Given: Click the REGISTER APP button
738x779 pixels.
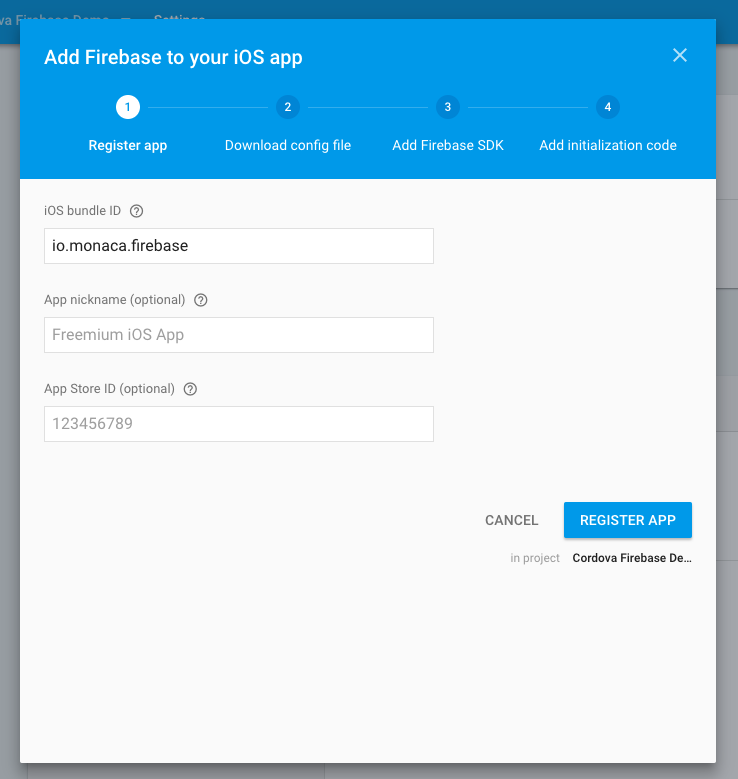Looking at the screenshot, I should (x=628, y=520).
